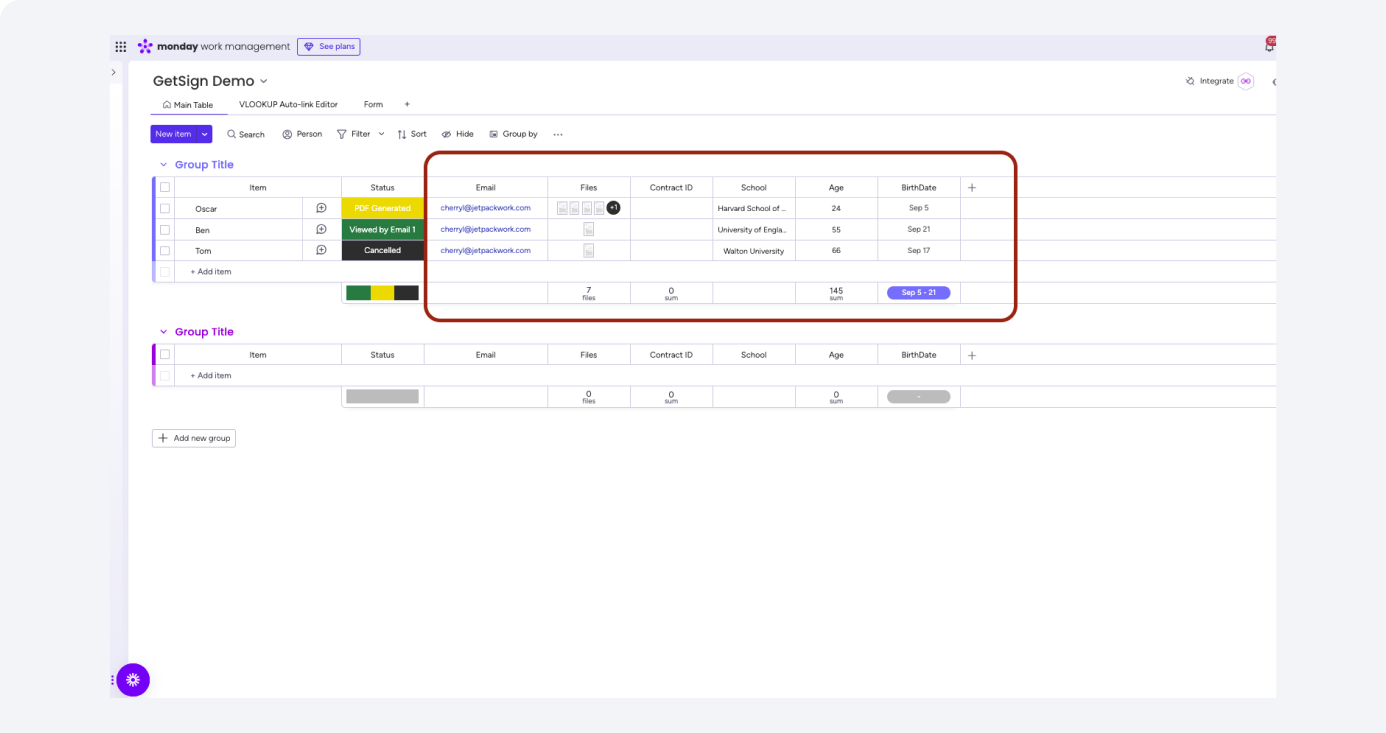The image size is (1386, 733).
Task: Switch to Form tab
Action: click(x=373, y=104)
